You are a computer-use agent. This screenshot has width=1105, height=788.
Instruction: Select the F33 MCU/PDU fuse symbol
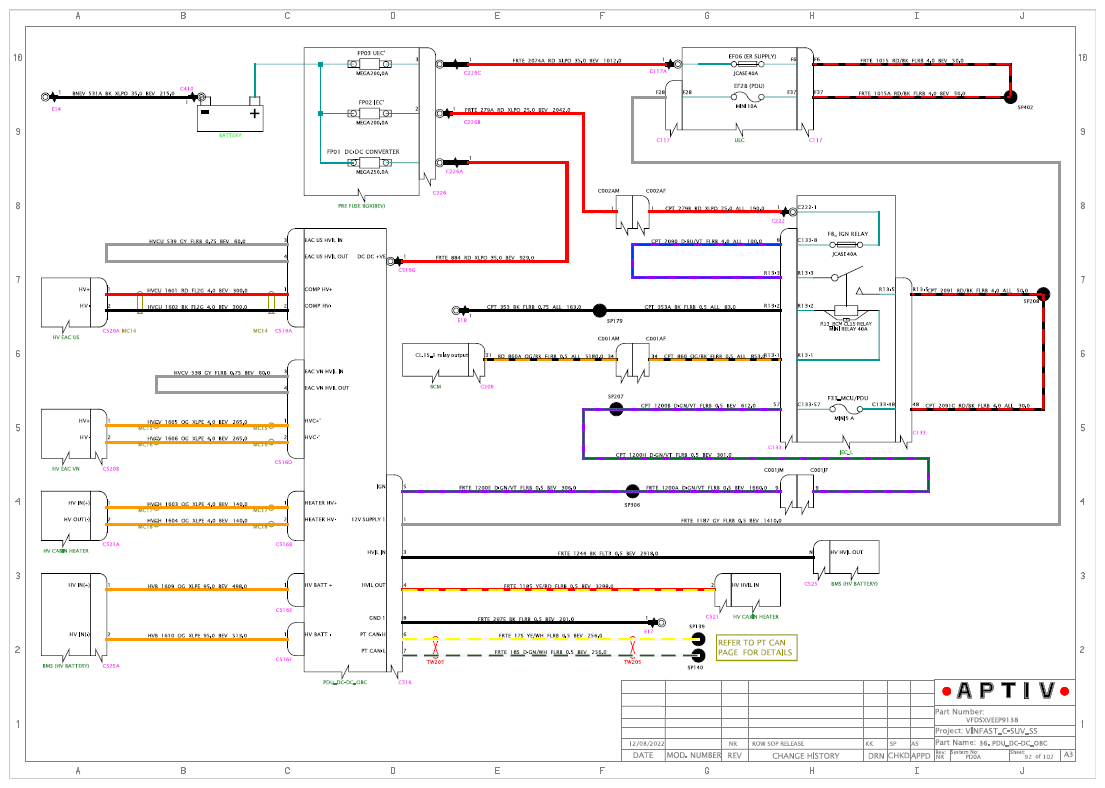[x=846, y=410]
